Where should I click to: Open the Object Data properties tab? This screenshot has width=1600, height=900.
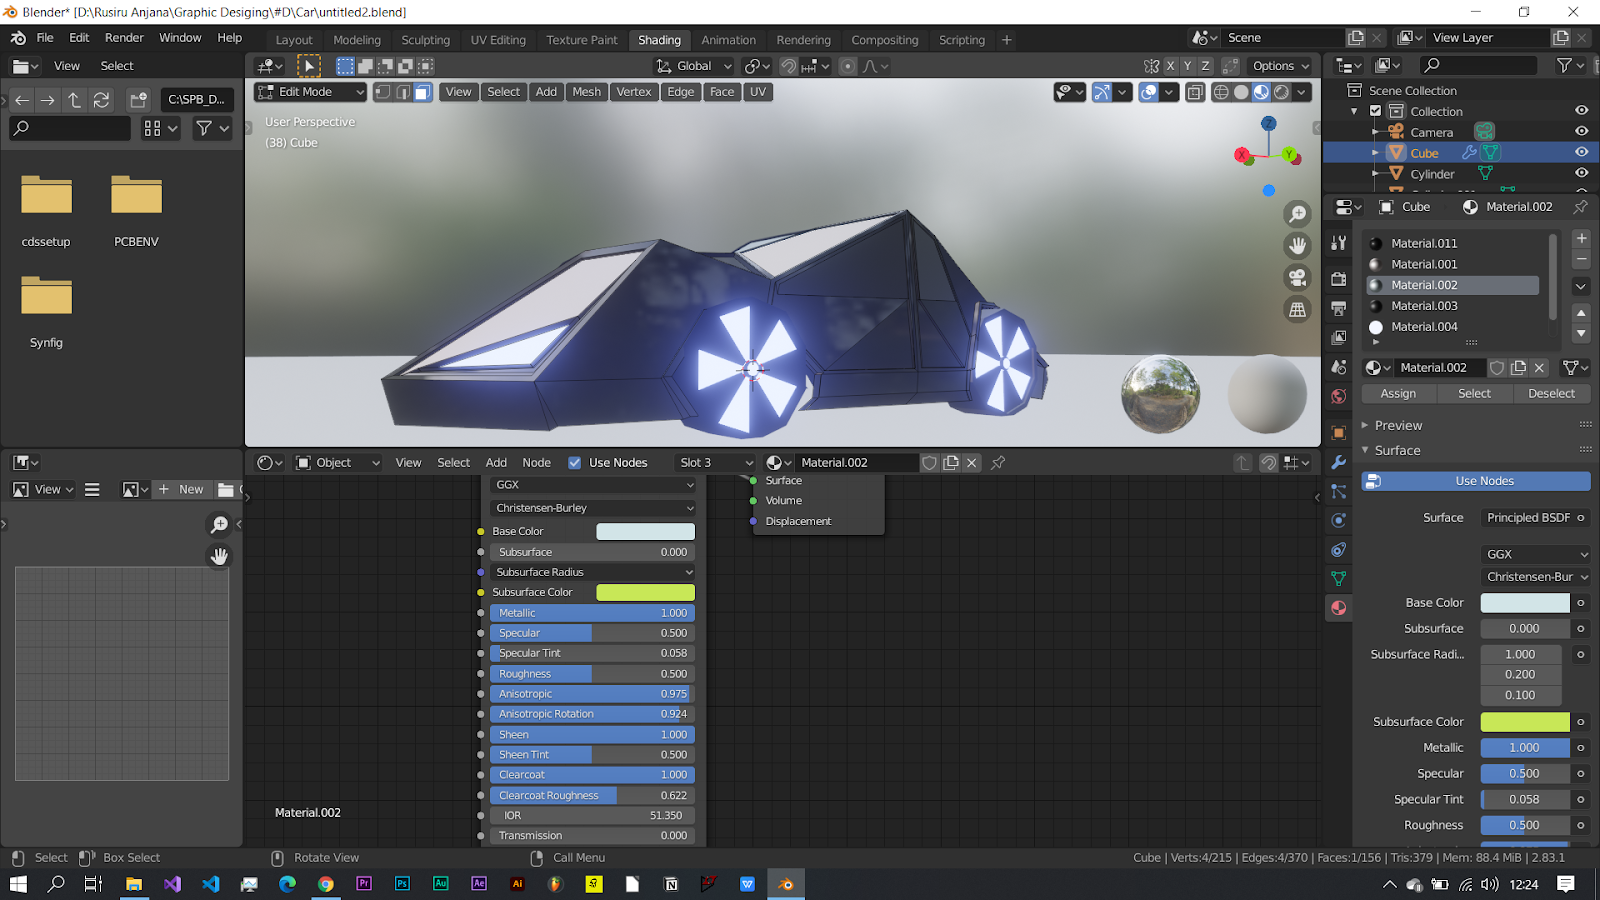pyautogui.click(x=1339, y=578)
